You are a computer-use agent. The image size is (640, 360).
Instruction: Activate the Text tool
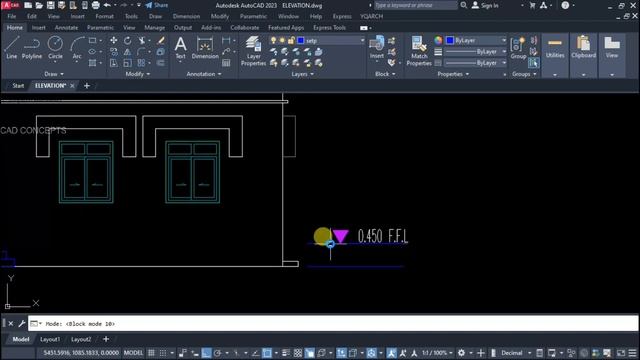click(x=180, y=48)
